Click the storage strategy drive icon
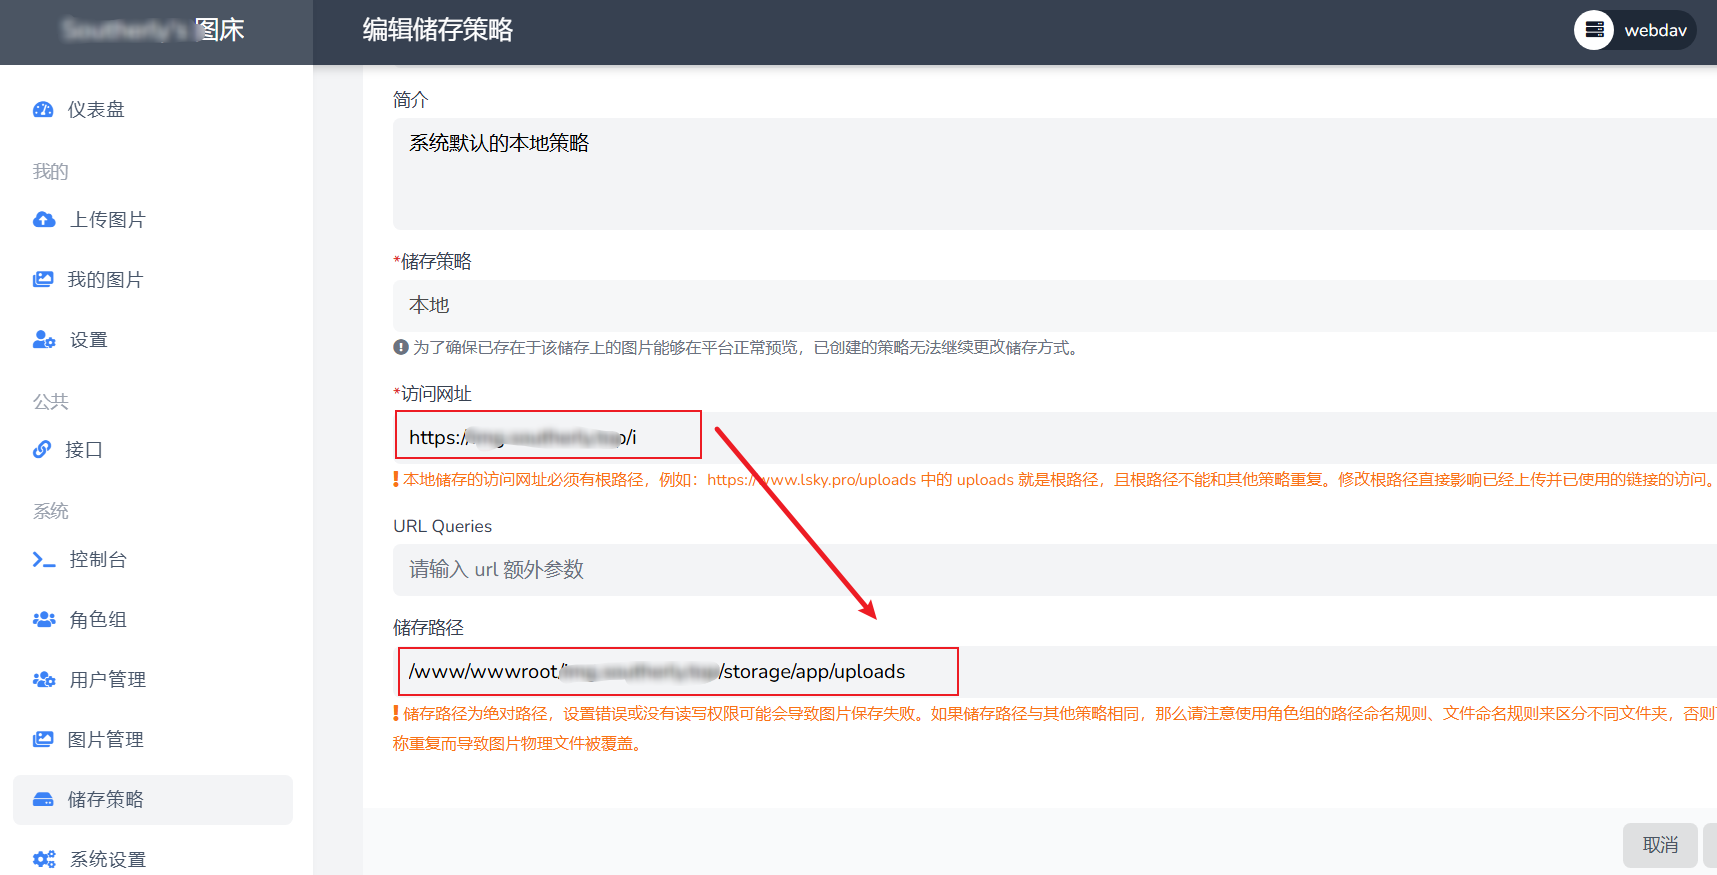The width and height of the screenshot is (1717, 875). [x=43, y=800]
